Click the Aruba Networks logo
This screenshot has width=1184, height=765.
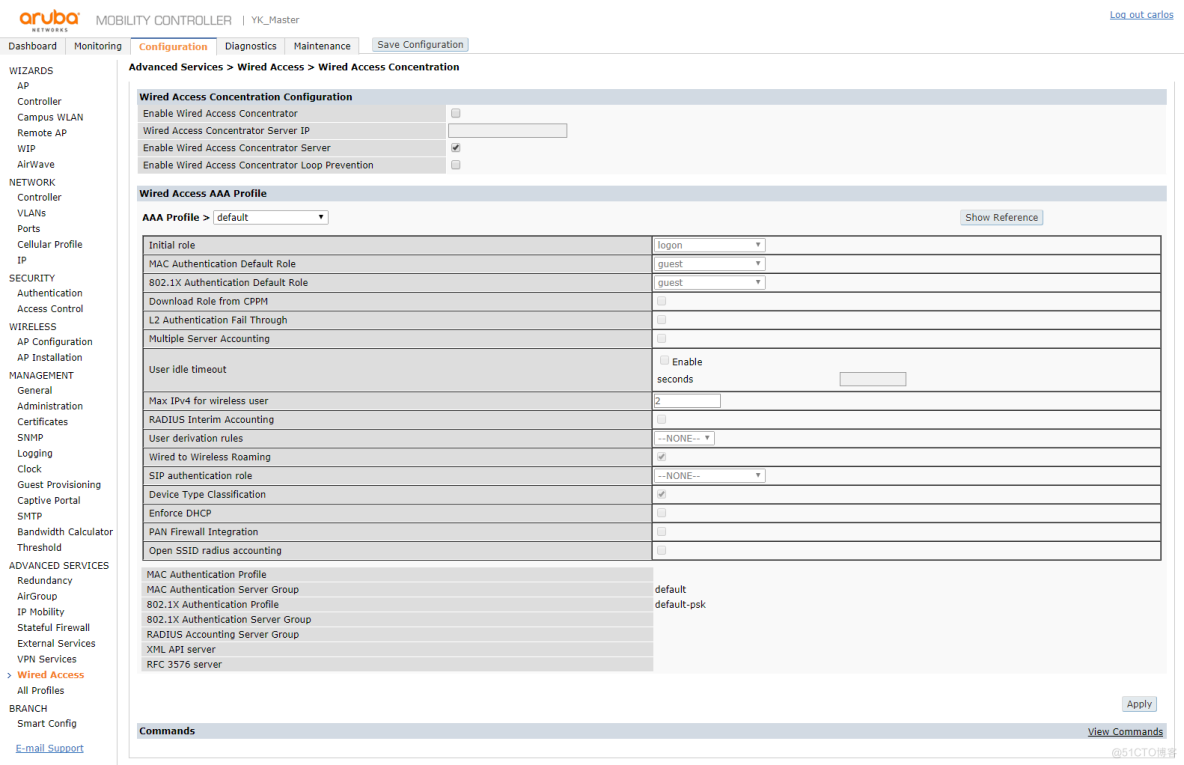49,20
